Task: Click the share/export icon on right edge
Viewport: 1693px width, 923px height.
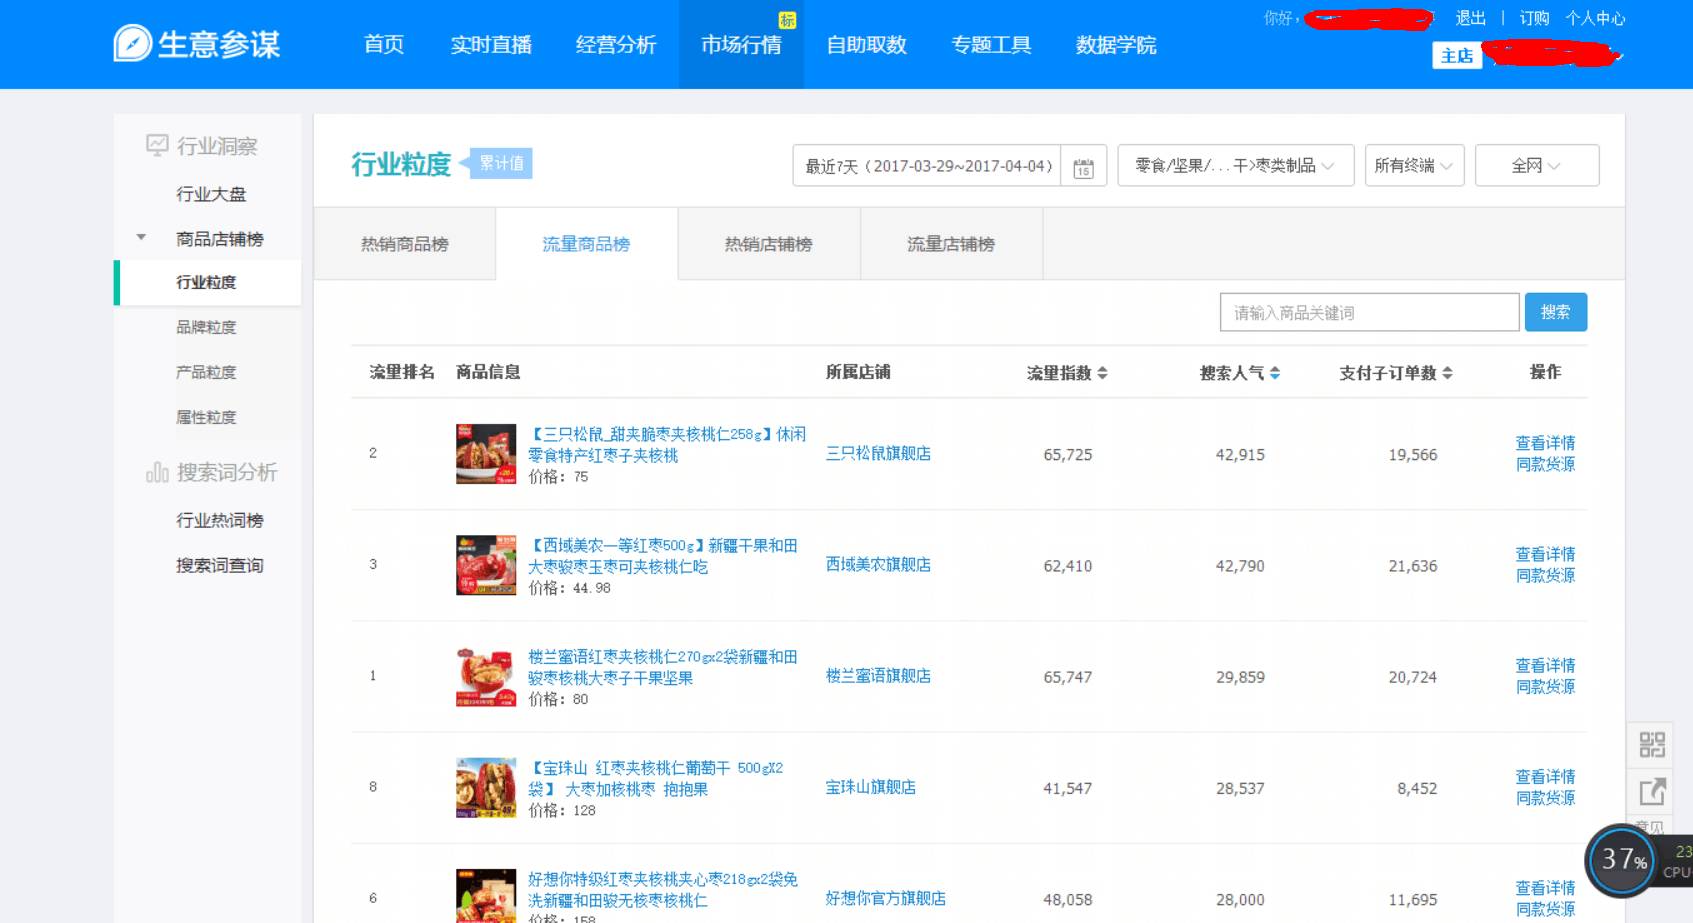Action: [1652, 793]
